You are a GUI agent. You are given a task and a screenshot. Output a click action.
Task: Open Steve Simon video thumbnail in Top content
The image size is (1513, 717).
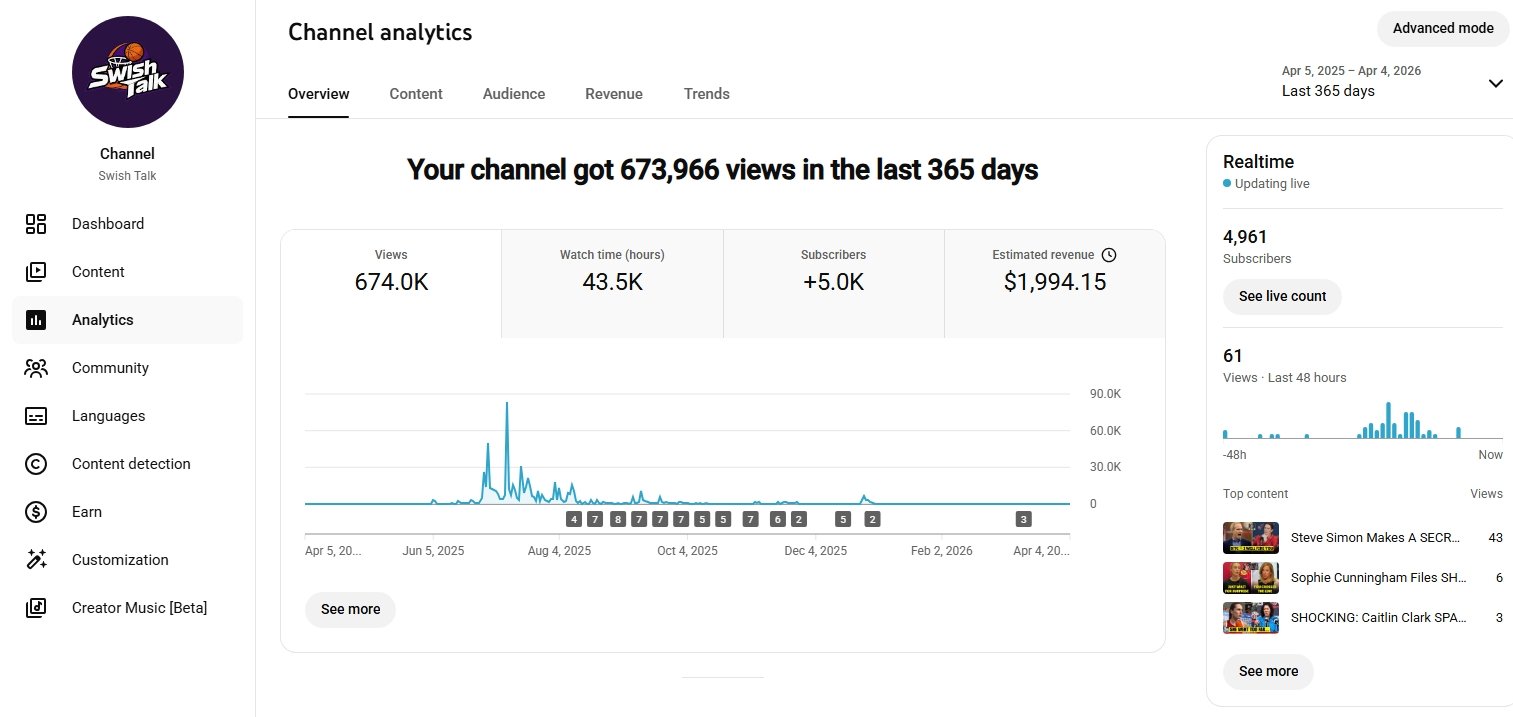(x=1251, y=538)
